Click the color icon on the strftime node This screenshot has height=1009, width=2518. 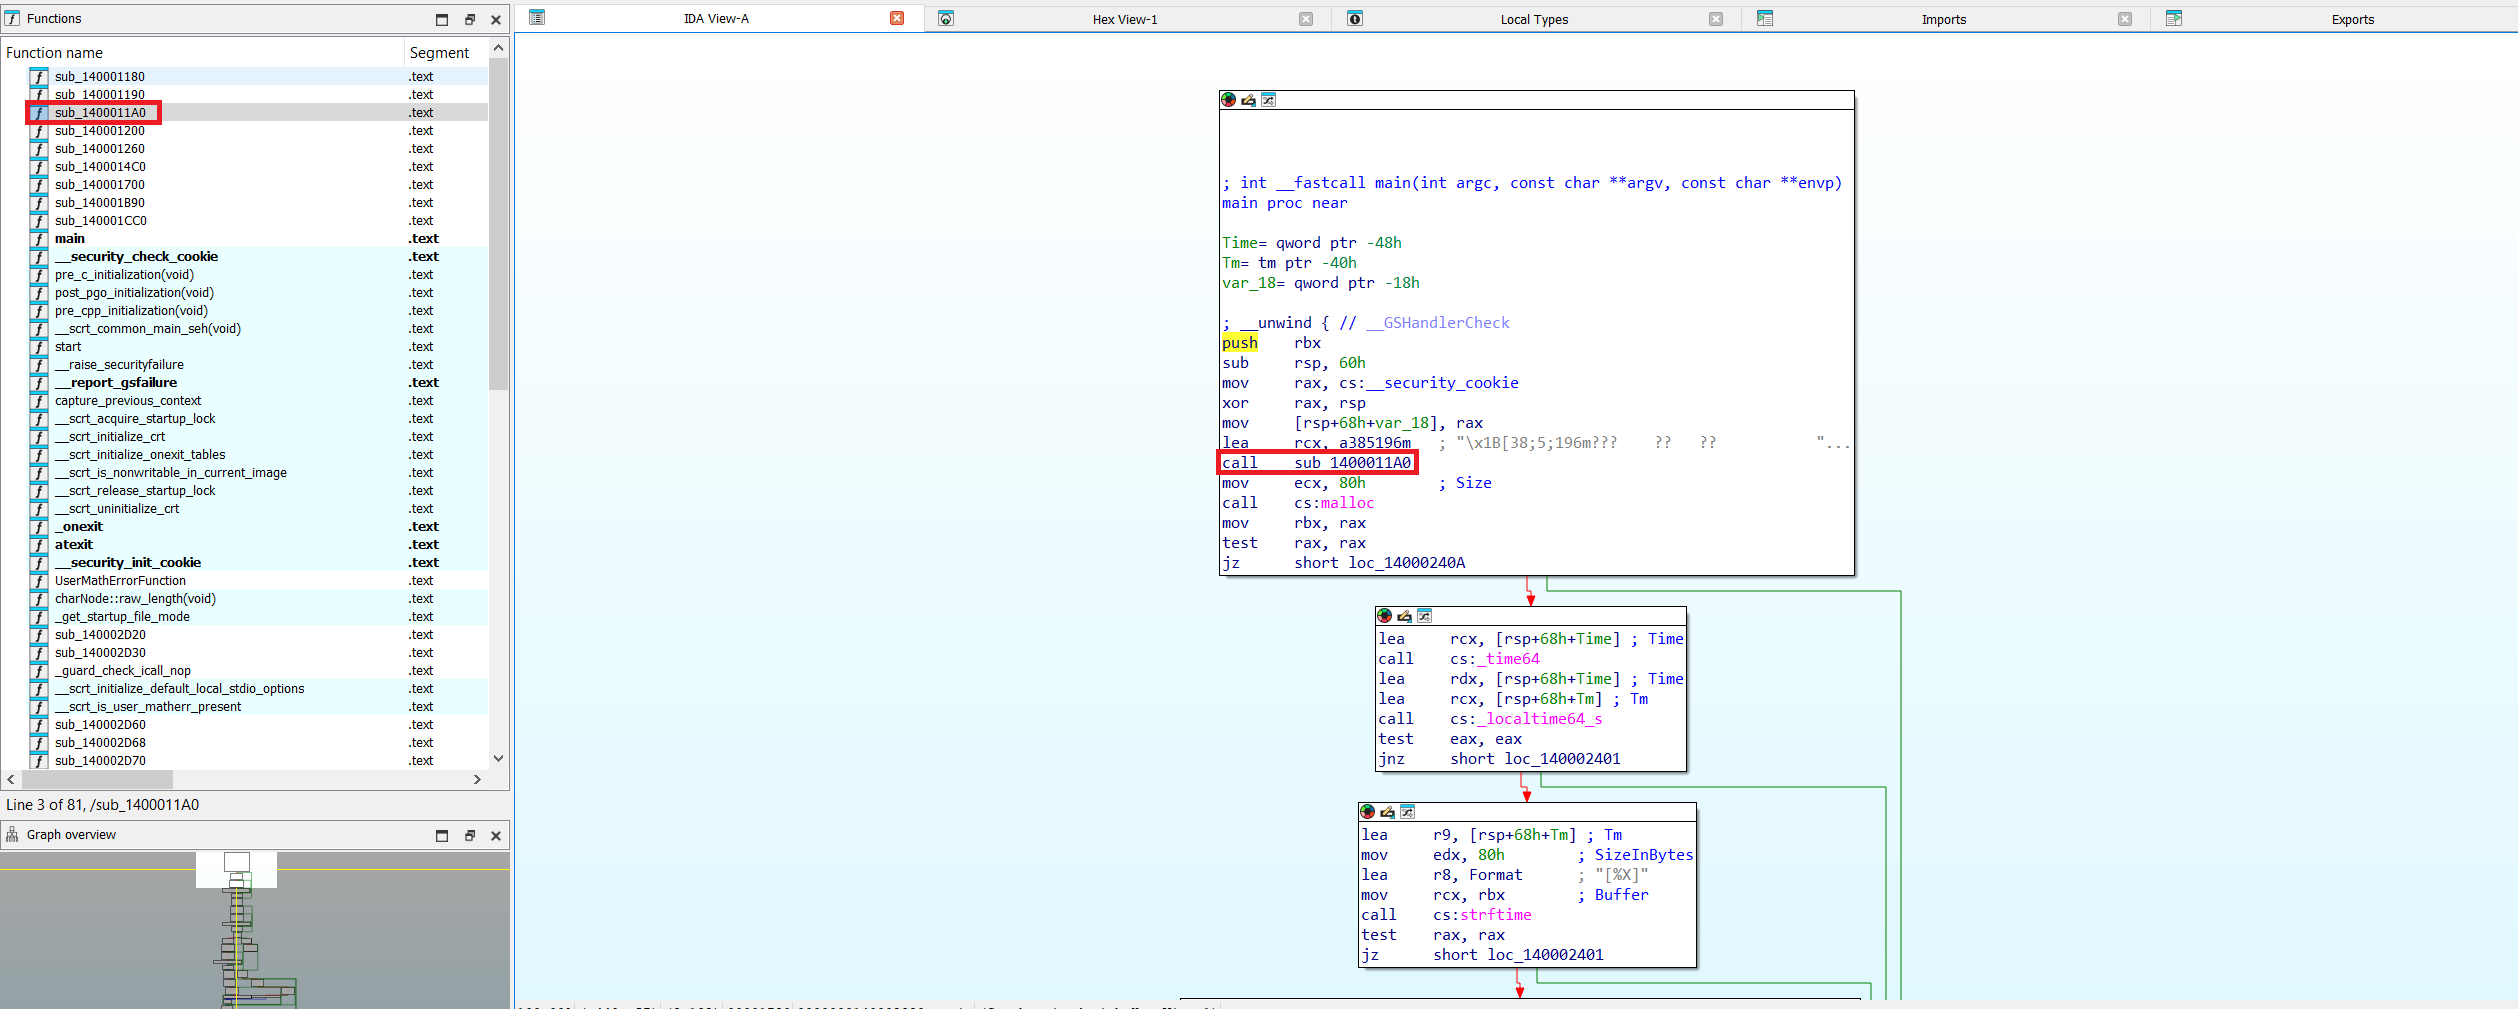pyautogui.click(x=1368, y=812)
